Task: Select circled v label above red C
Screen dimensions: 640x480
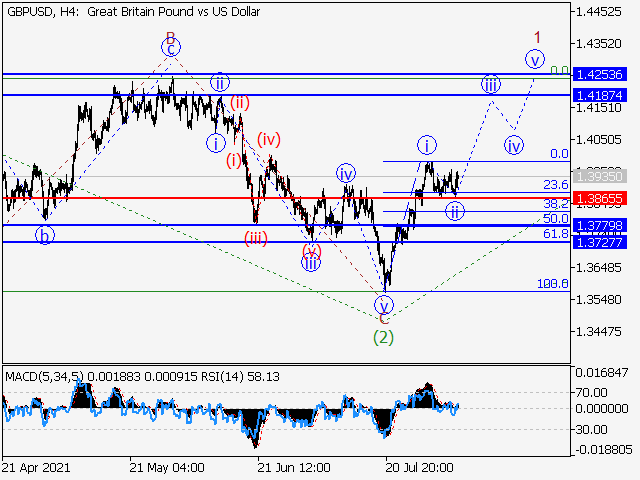Action: coord(384,305)
